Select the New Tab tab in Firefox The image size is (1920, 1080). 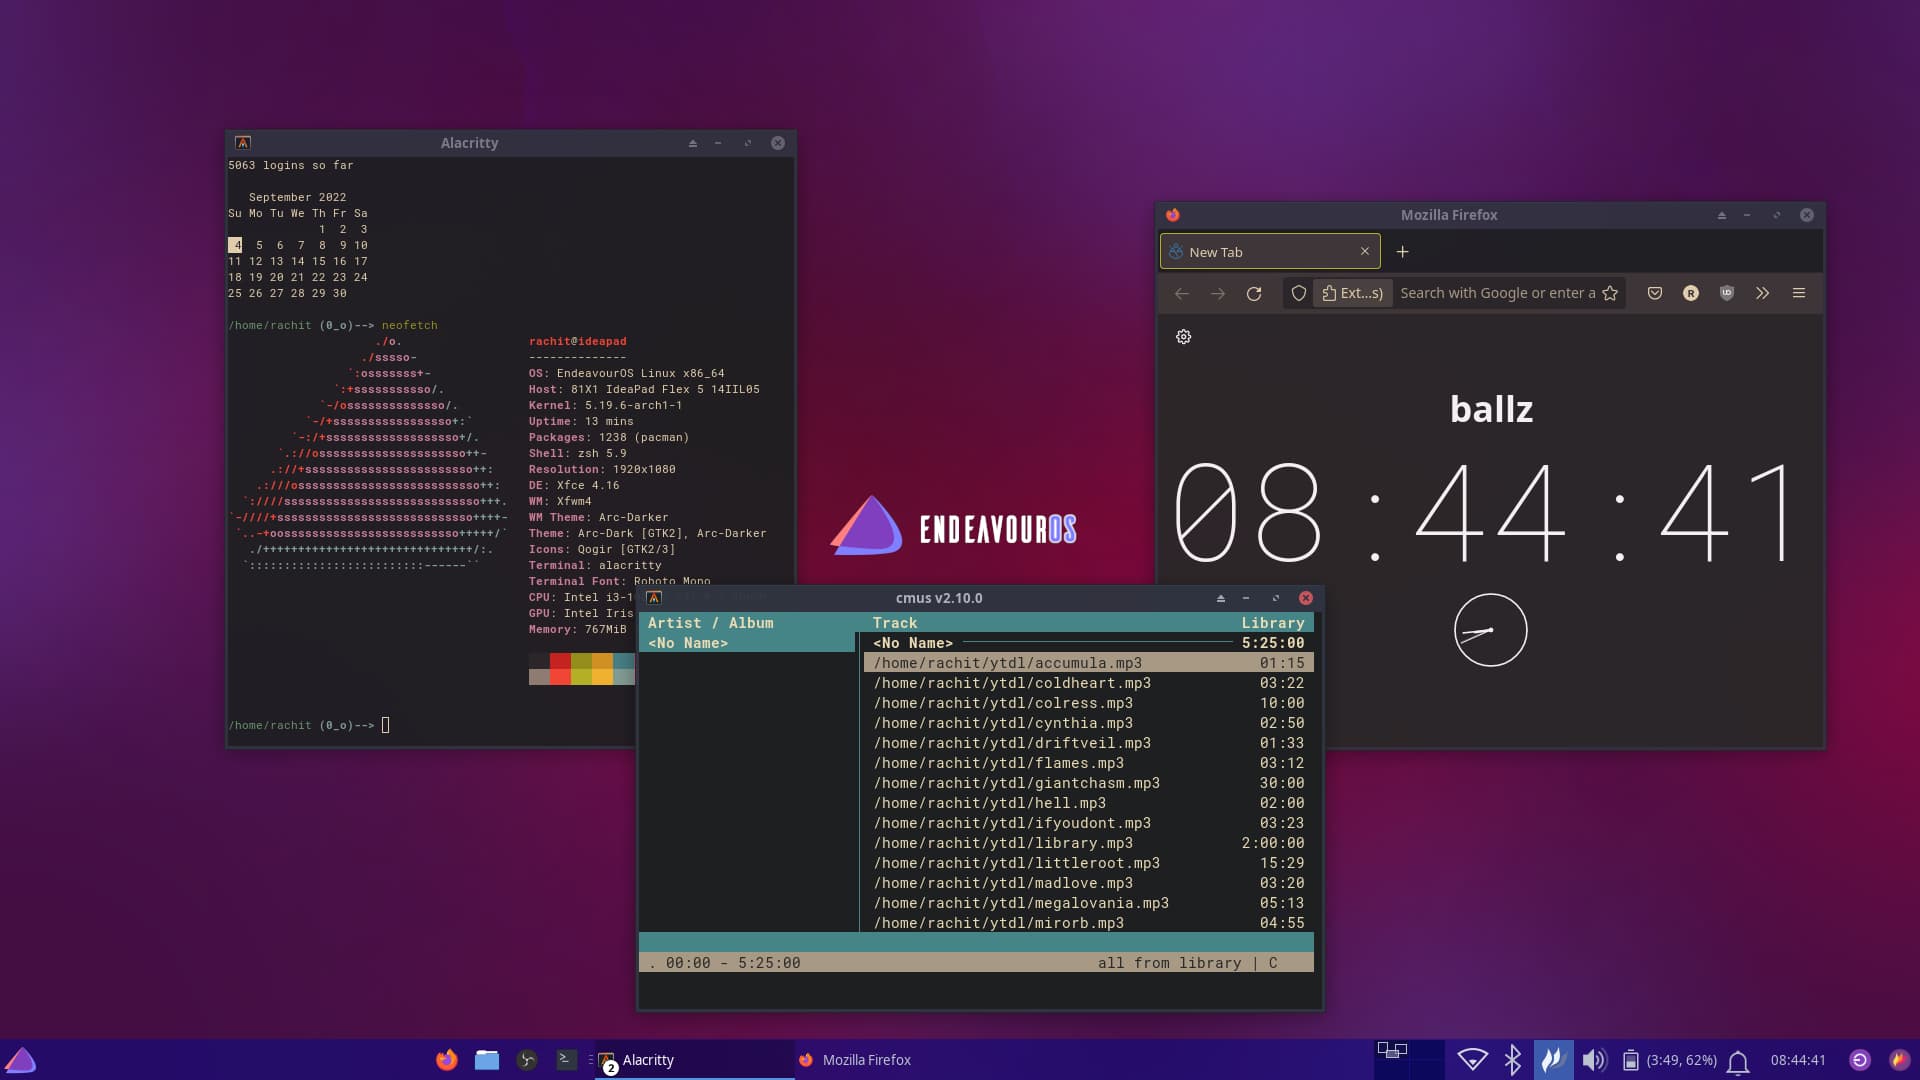click(1270, 252)
